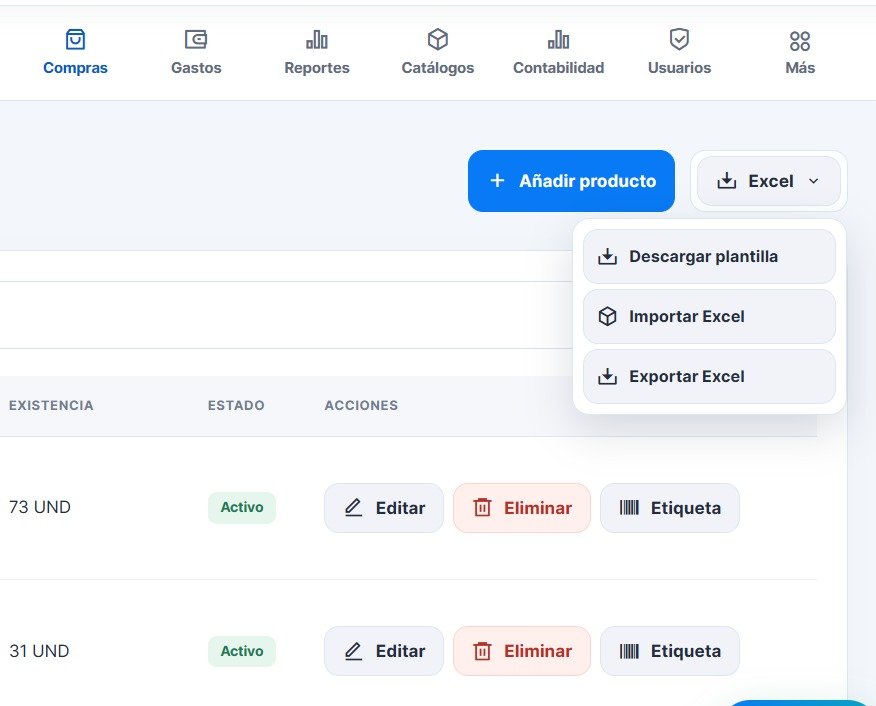Click the Usuarios shield icon
Image resolution: width=876 pixels, height=706 pixels.
(679, 40)
